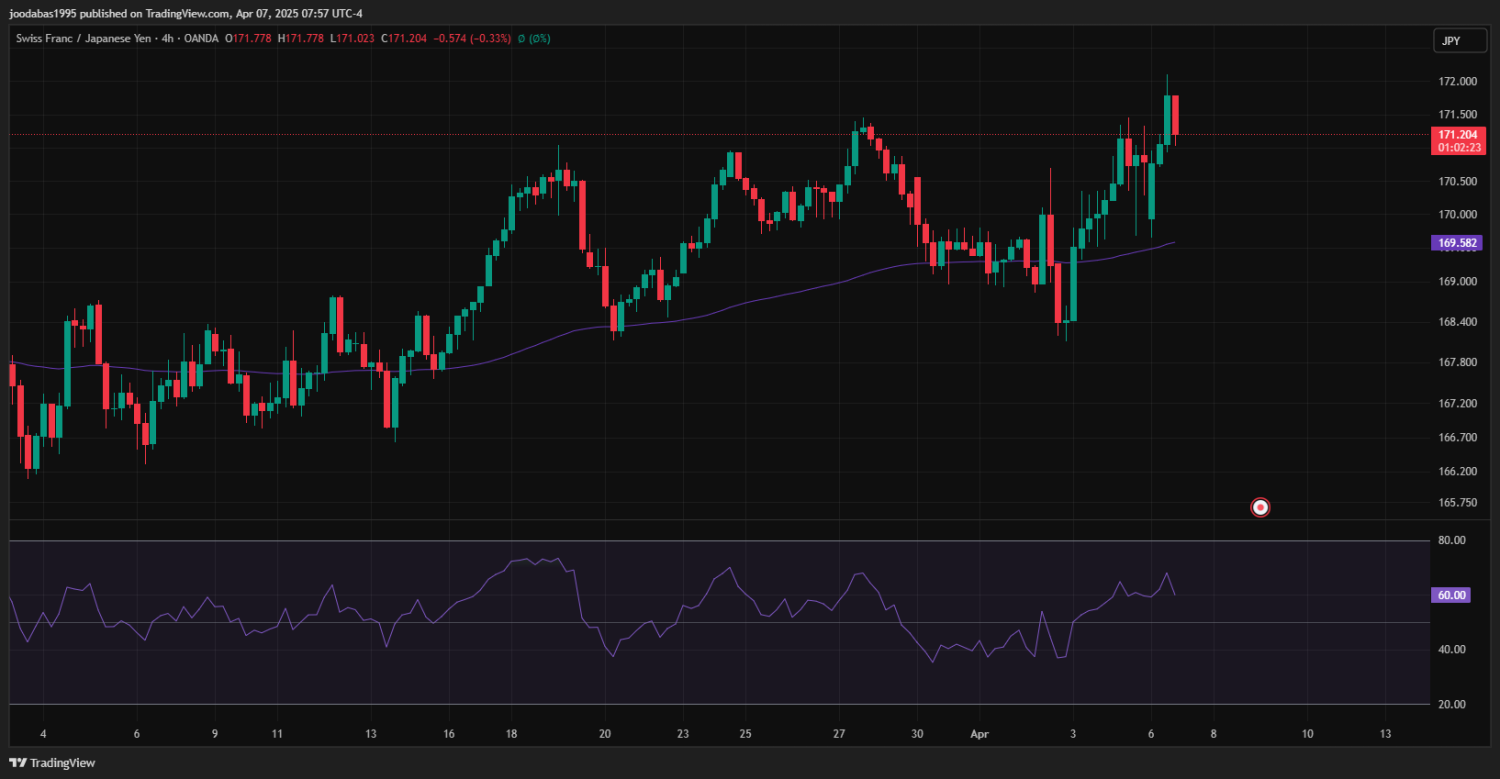1500x779 pixels.
Task: Click the −0.574 (−0.33%) change value
Action: (x=476, y=38)
